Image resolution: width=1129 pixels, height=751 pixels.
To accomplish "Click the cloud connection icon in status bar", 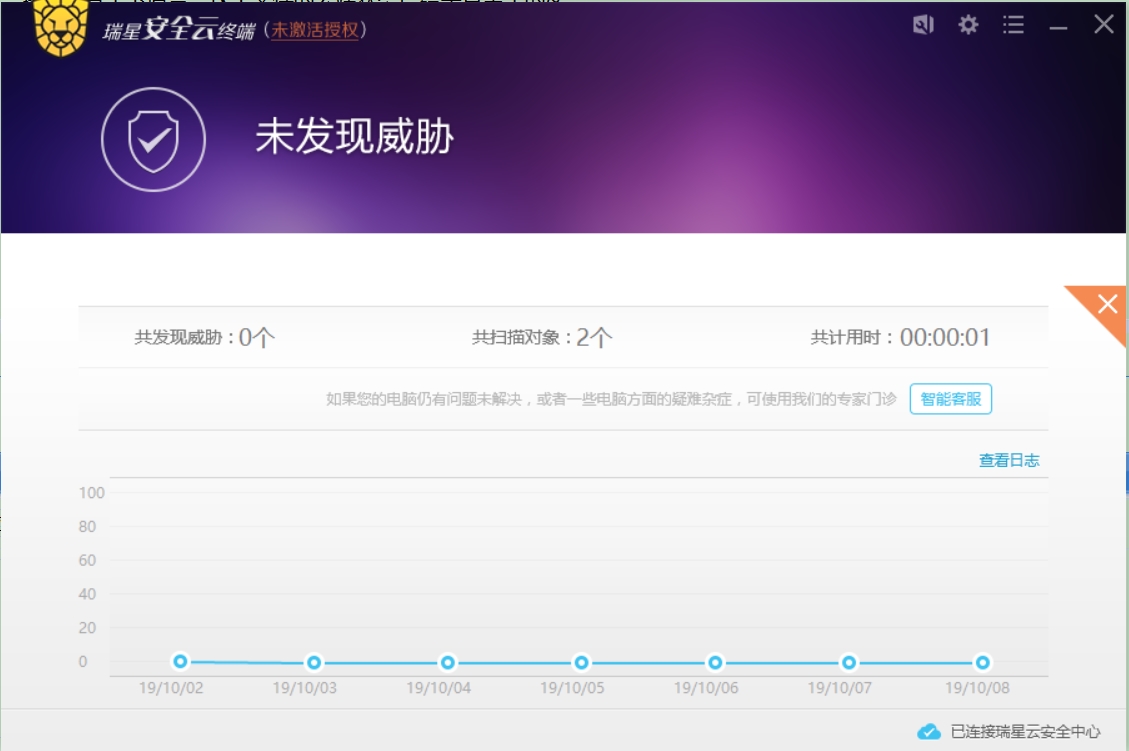I will pyautogui.click(x=929, y=731).
